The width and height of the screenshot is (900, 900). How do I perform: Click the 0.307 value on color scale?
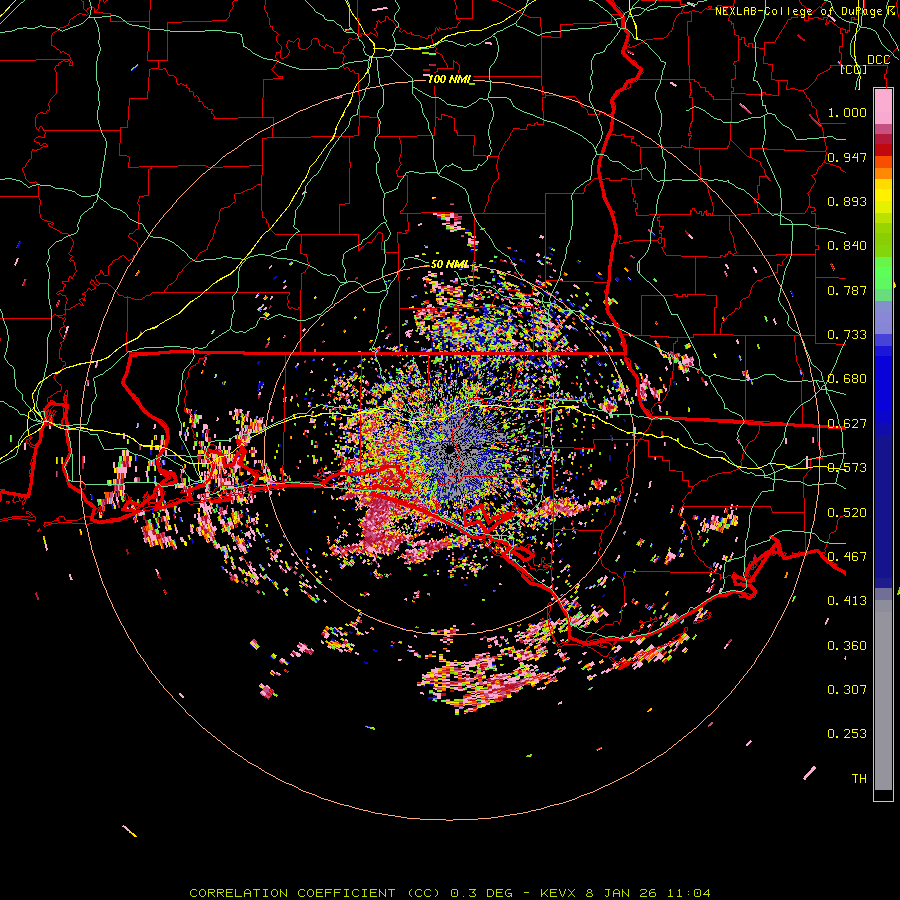coord(847,690)
